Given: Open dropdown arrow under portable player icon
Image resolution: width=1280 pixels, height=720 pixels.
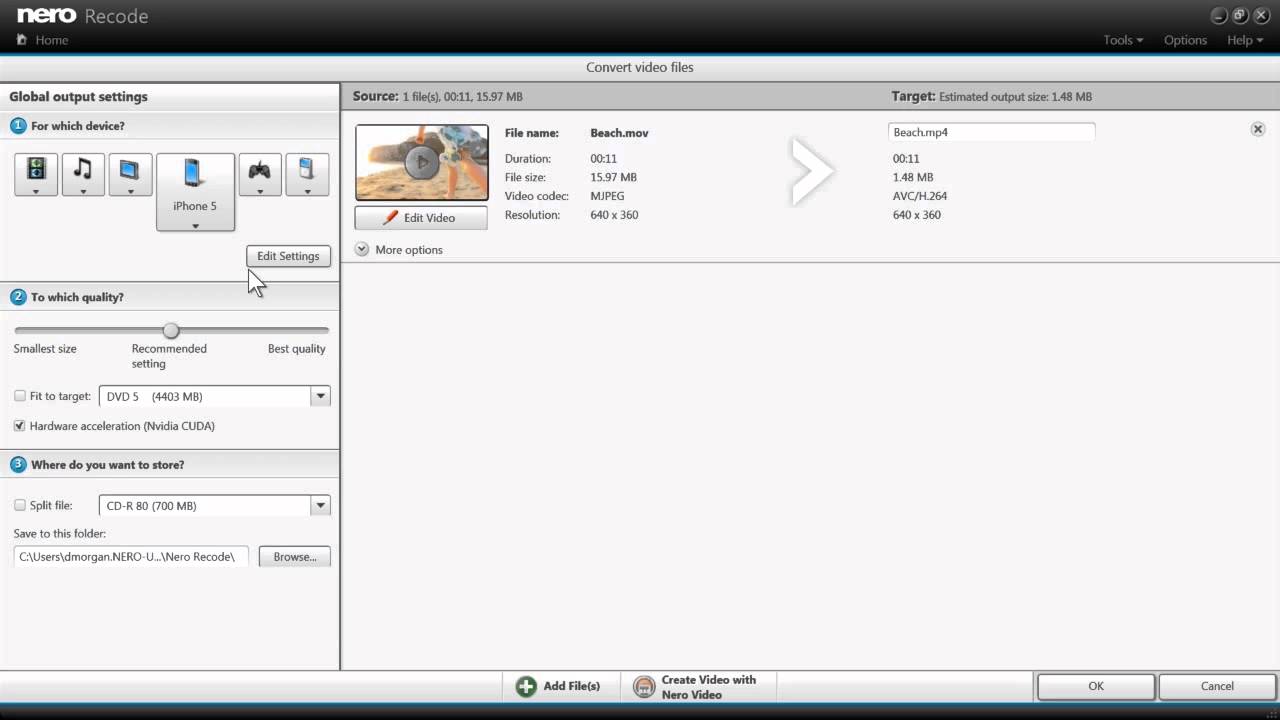Looking at the screenshot, I should pyautogui.click(x=307, y=191).
